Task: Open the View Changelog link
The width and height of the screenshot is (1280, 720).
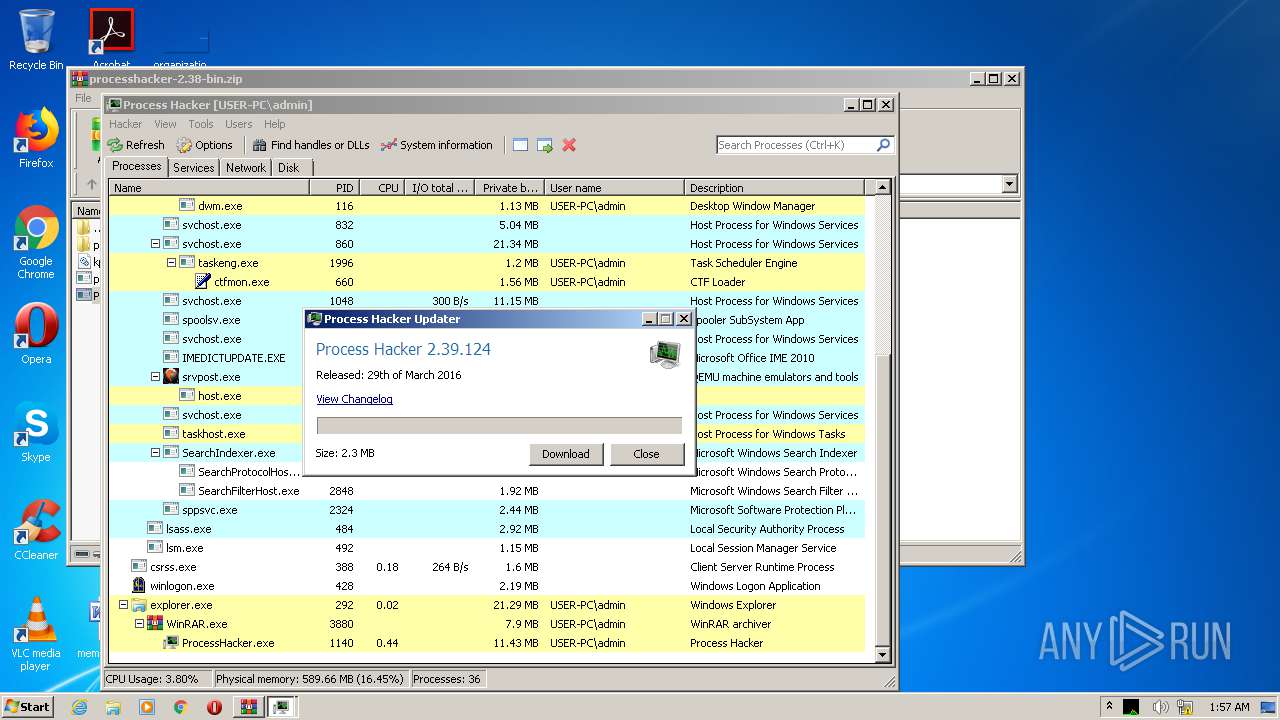Action: [354, 399]
